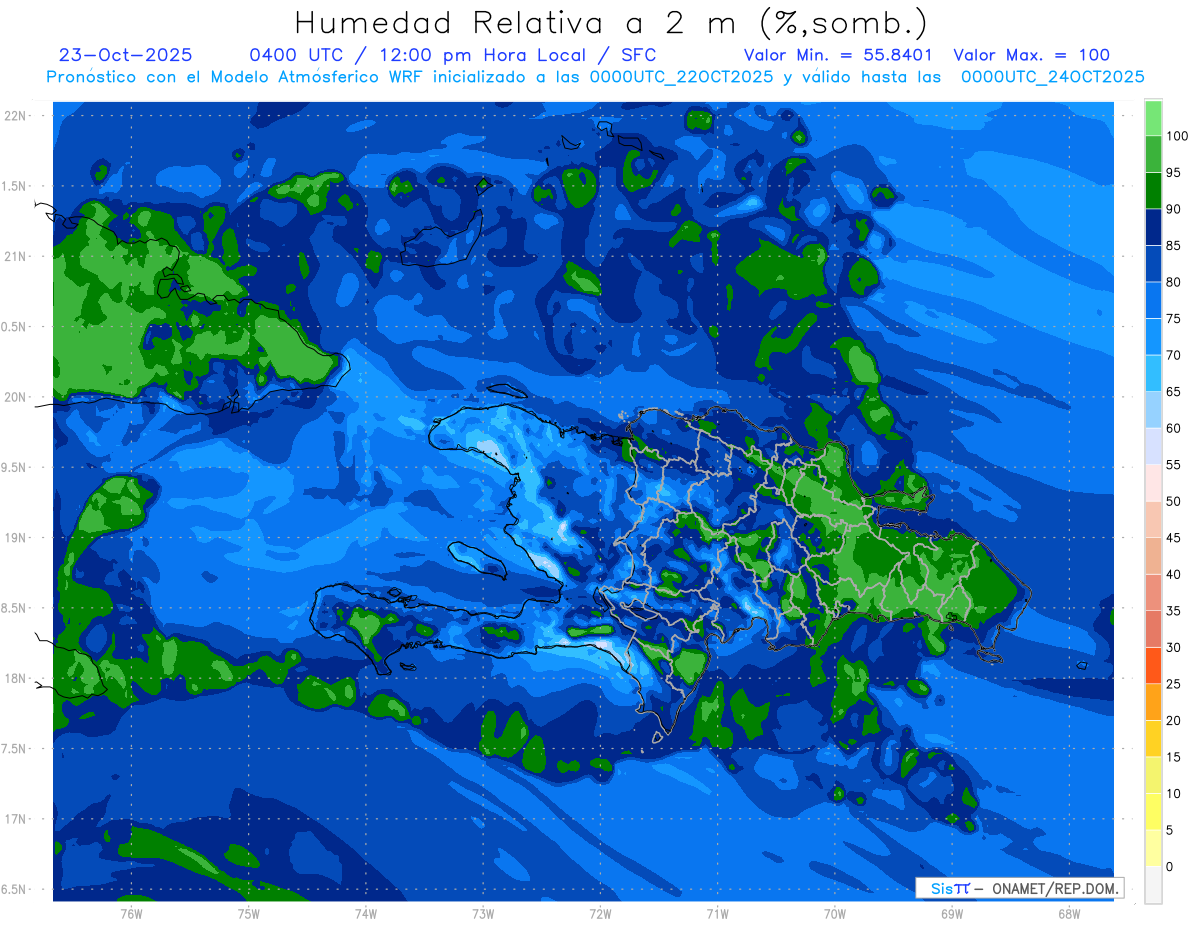Viewport: 1200px width, 927px height.
Task: Click the dark green 90-95 legend swatch
Action: click(1153, 191)
